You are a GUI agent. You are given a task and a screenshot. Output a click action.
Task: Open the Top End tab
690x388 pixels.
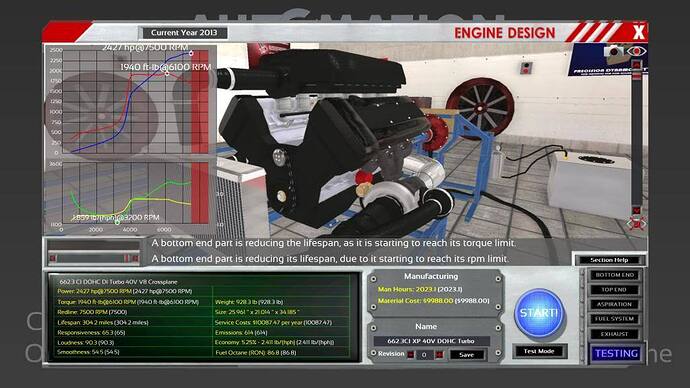coord(615,289)
